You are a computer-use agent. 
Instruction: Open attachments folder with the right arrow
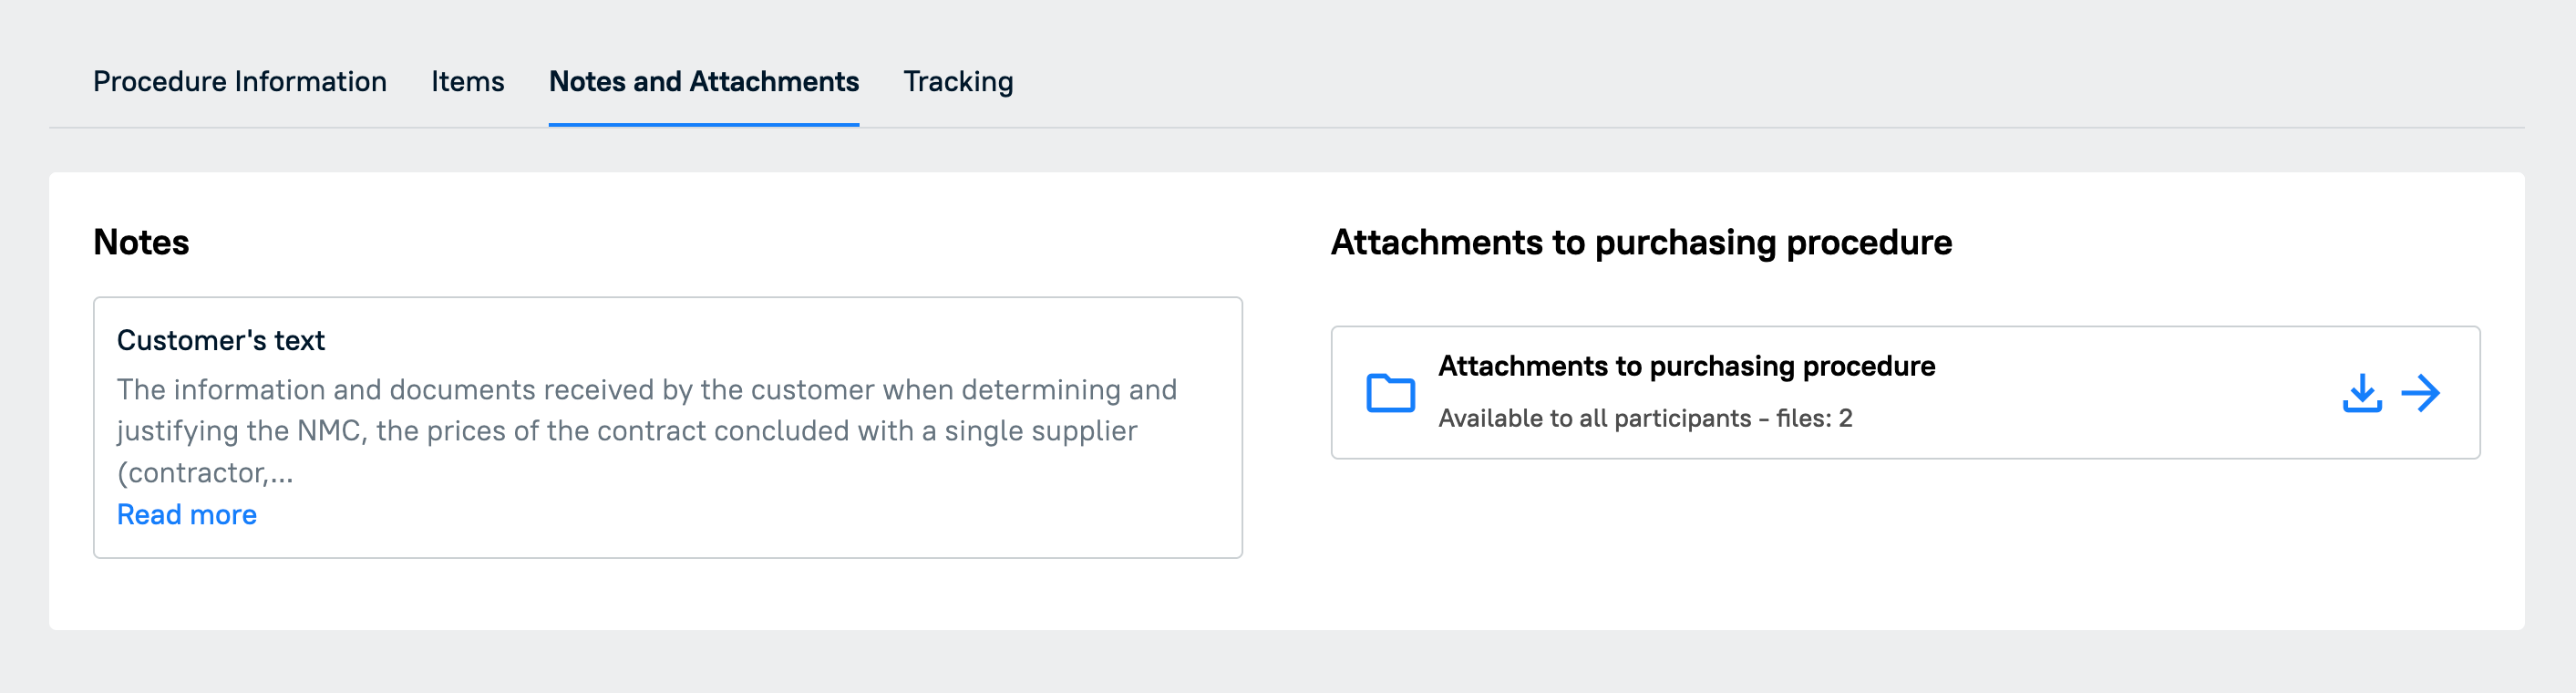[x=2420, y=393]
